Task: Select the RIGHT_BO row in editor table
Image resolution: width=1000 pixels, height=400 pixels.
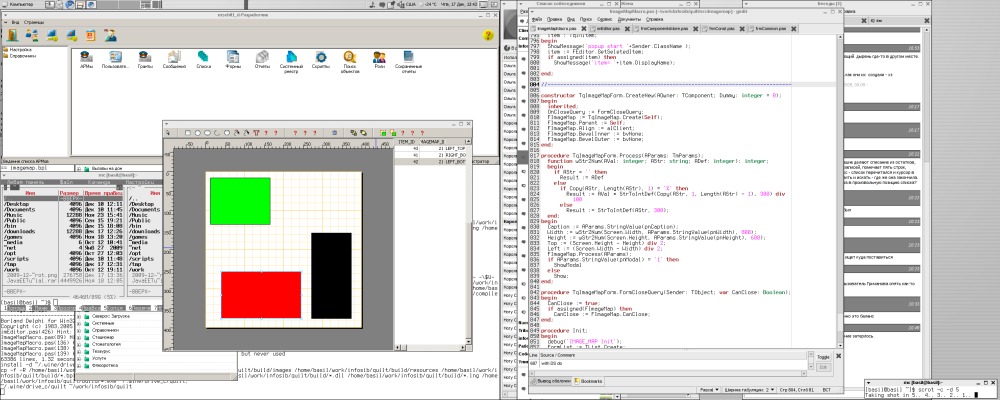Action: pyautogui.click(x=430, y=155)
